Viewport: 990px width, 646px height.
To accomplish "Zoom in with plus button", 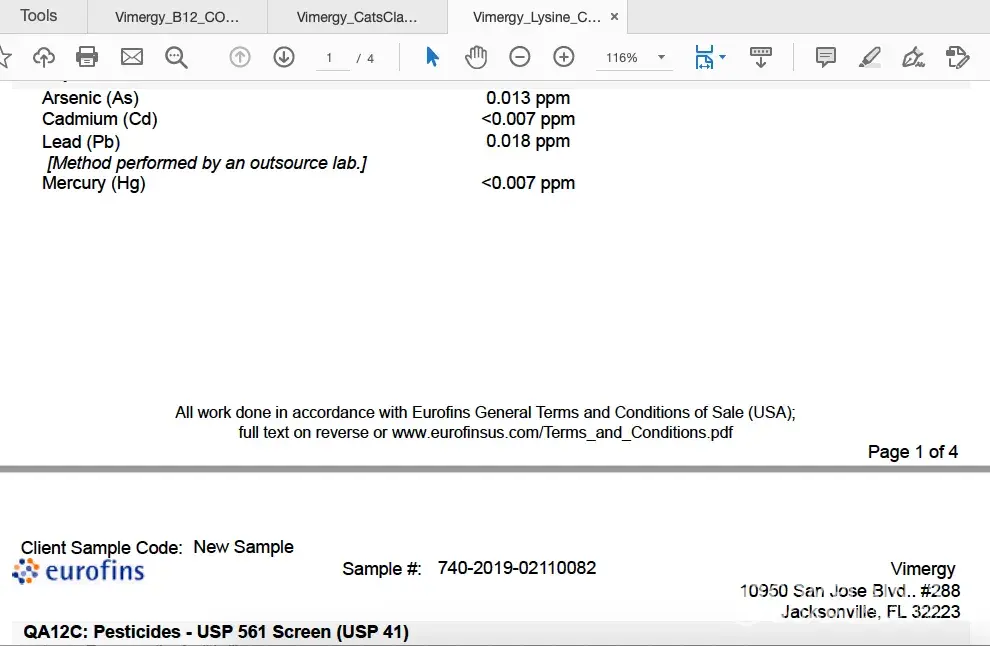I will pos(564,57).
